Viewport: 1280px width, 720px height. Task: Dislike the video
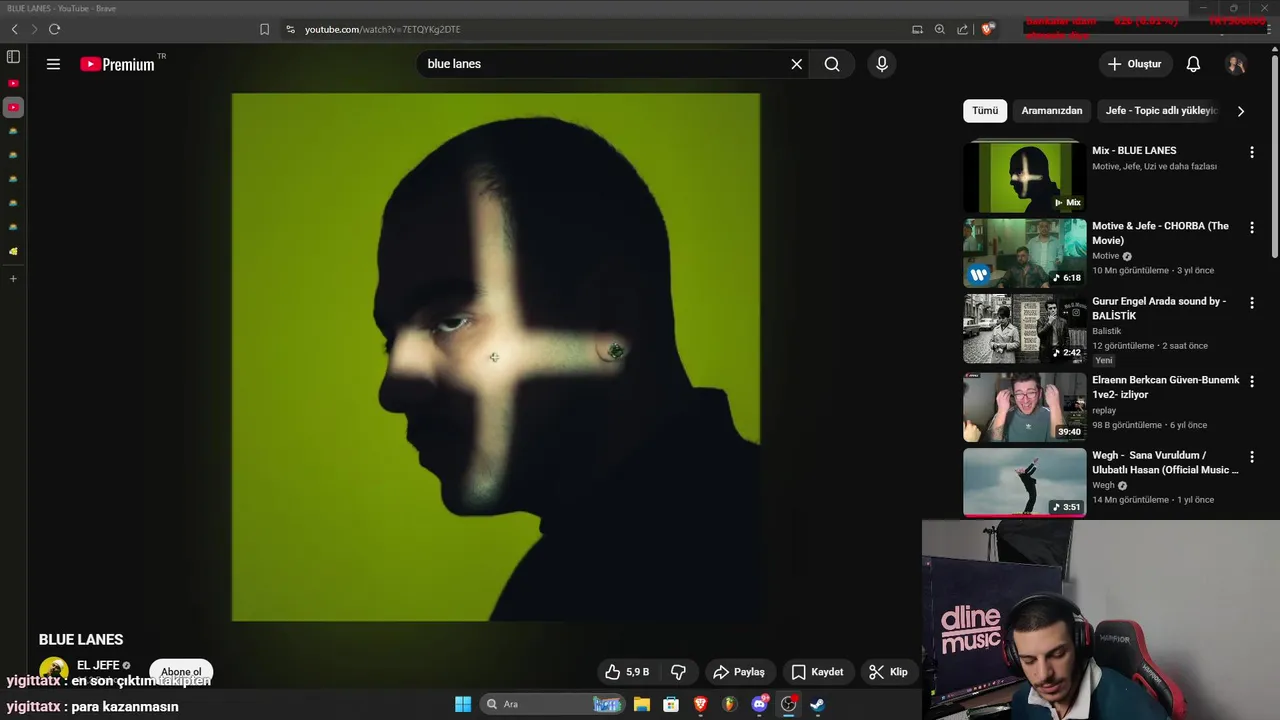678,672
